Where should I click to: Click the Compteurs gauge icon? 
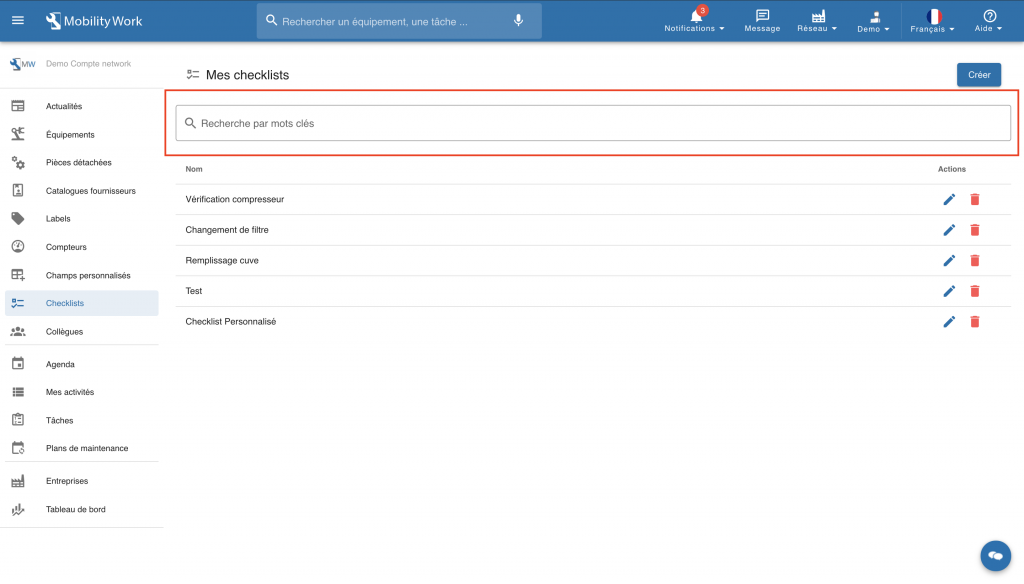[18, 246]
